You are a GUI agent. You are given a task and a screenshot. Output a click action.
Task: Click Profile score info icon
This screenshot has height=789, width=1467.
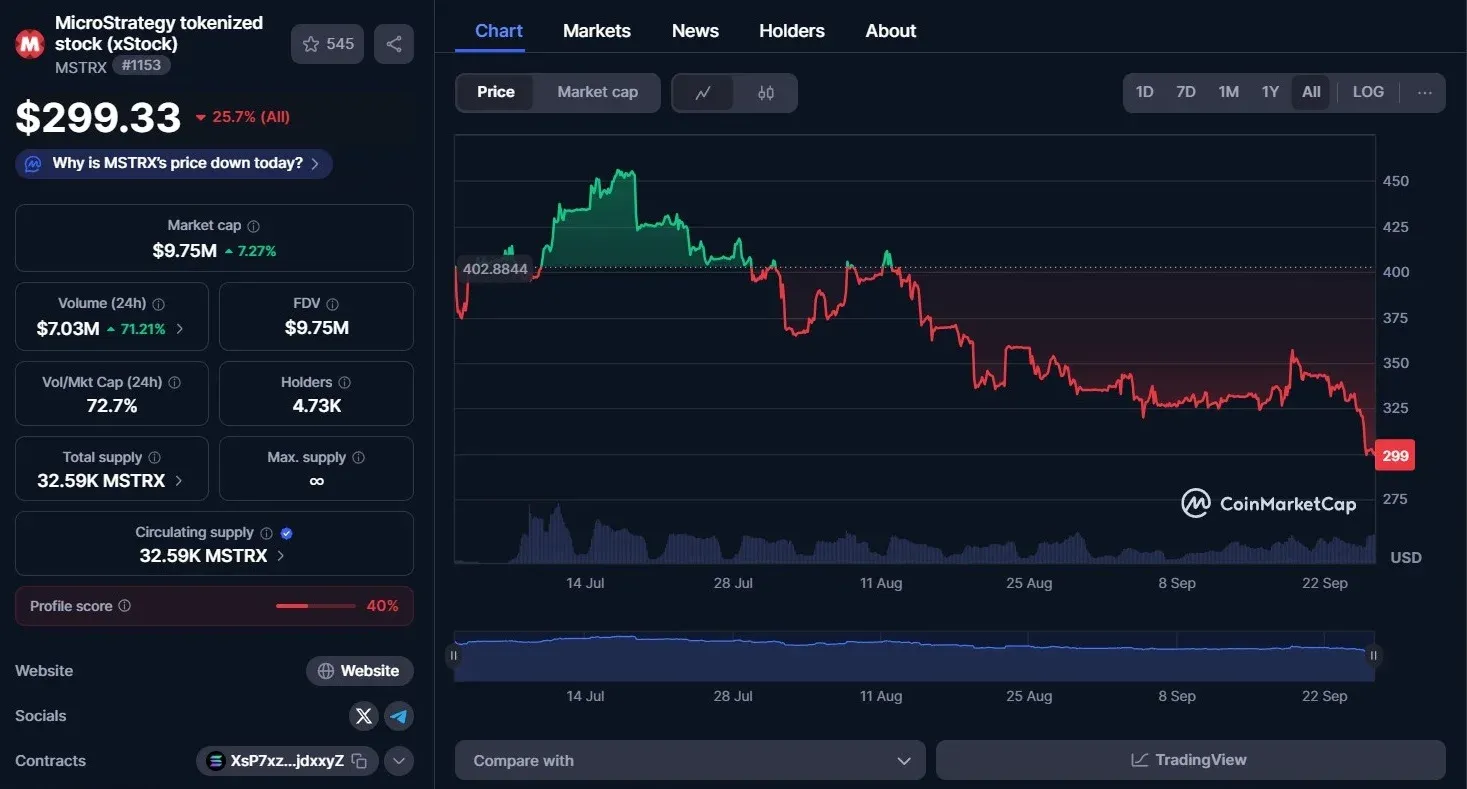124,606
